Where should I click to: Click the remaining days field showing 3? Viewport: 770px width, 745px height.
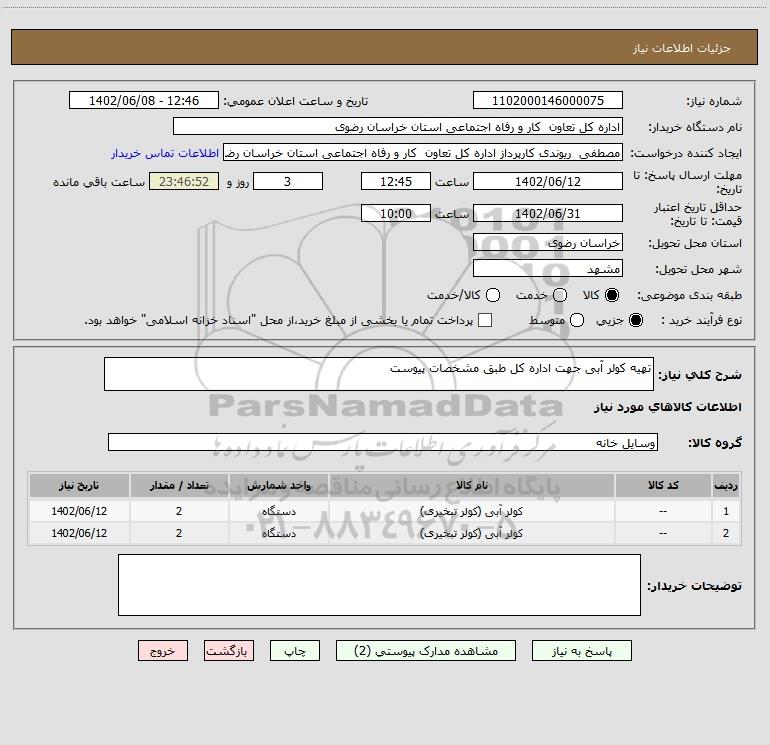pos(288,181)
